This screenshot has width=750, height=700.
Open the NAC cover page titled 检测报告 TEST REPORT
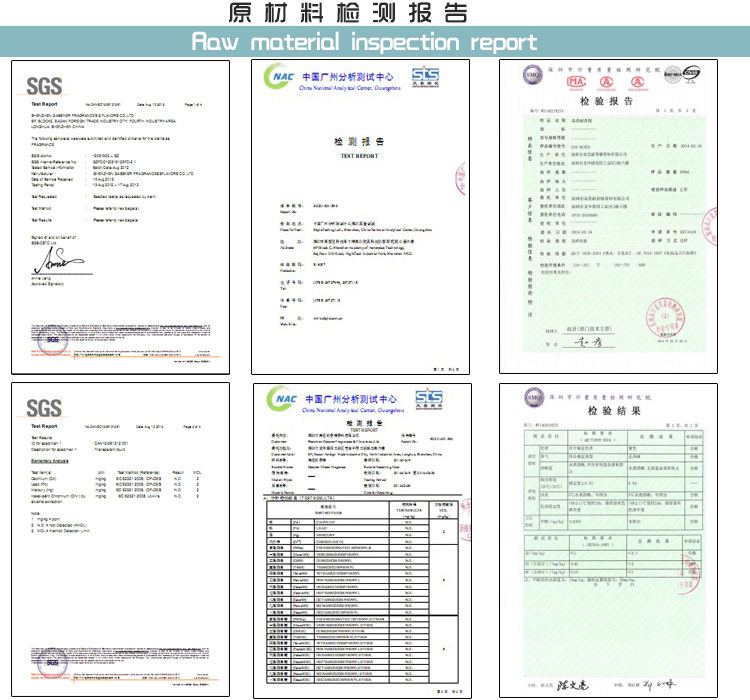pyautogui.click(x=361, y=217)
